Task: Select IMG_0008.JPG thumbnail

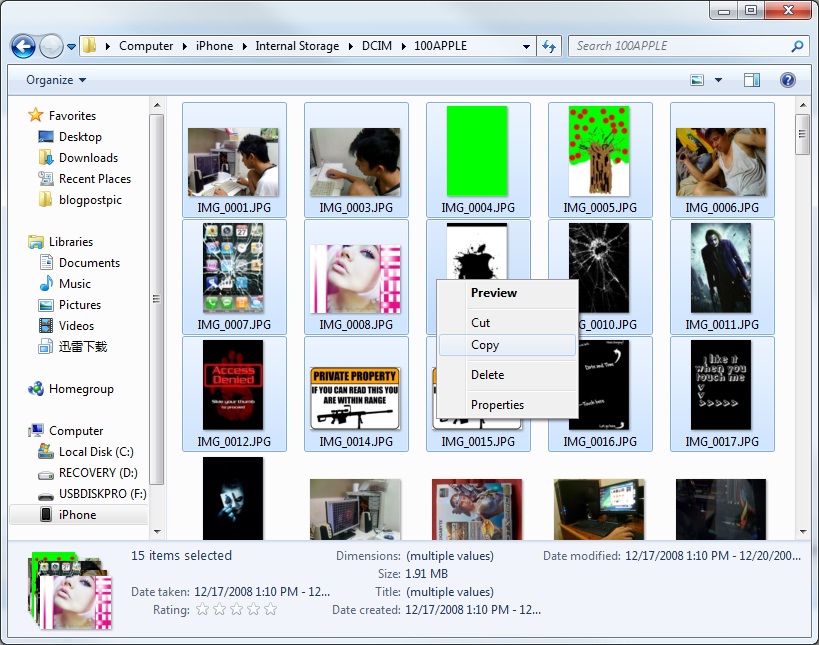Action: pos(355,279)
